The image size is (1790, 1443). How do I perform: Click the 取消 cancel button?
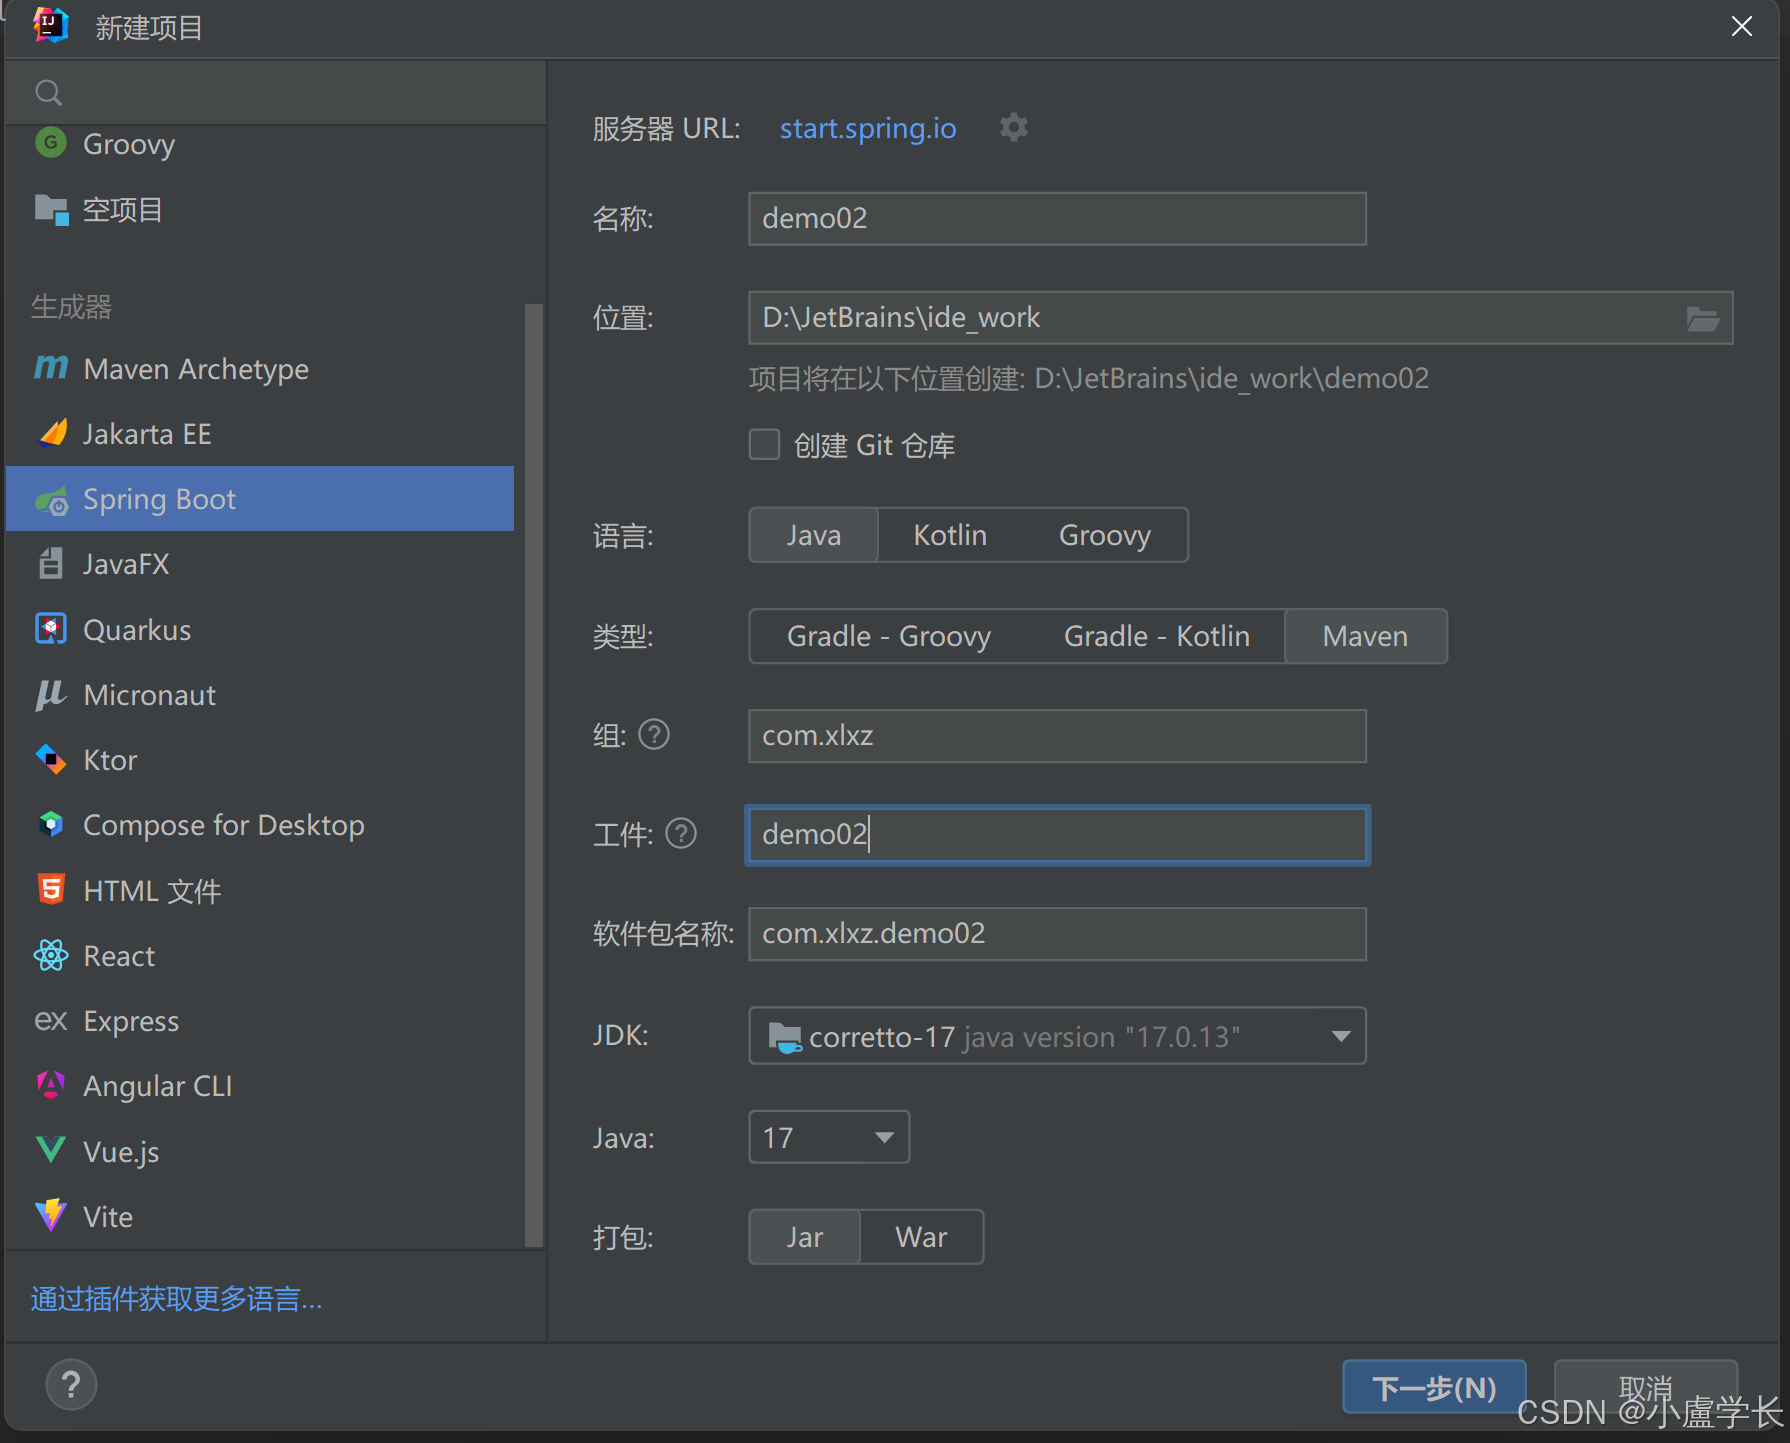pos(1645,1387)
